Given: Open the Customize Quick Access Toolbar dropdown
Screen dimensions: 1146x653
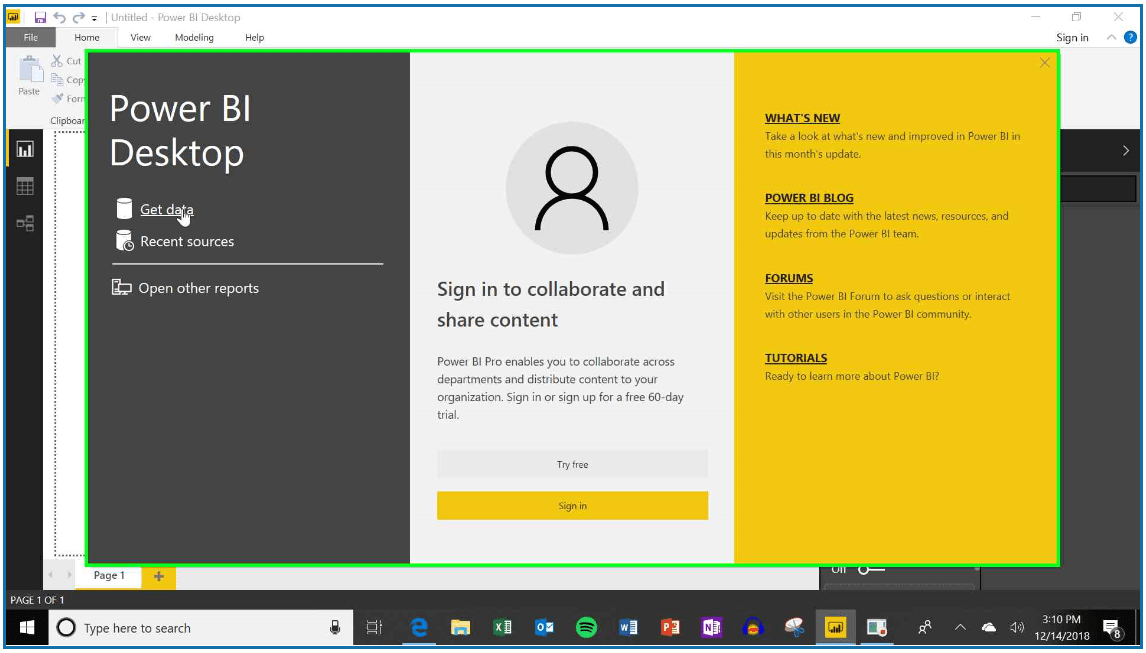Looking at the screenshot, I should tap(94, 18).
